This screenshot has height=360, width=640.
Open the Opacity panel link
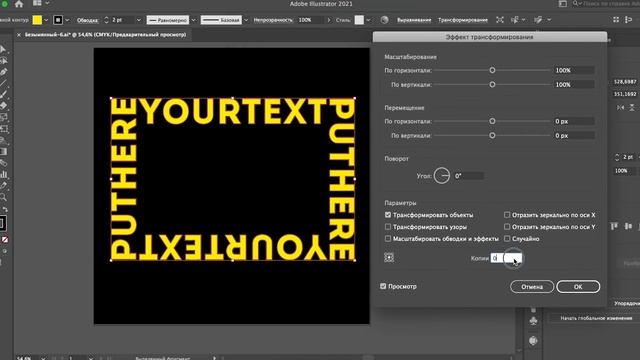273,20
